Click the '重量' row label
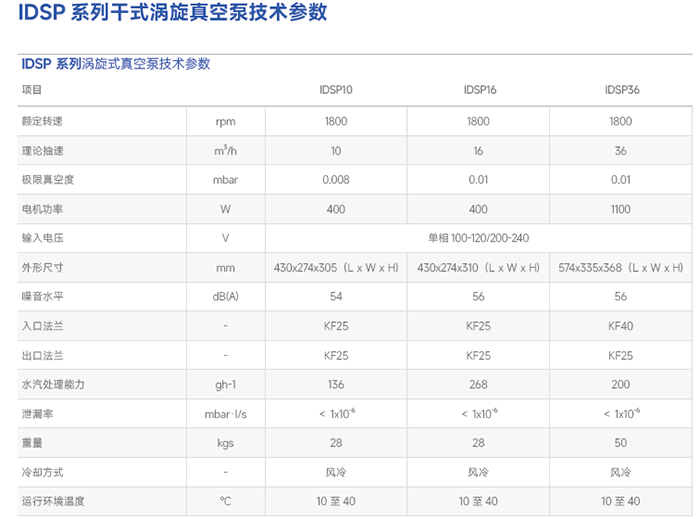This screenshot has width=700, height=519. (32, 443)
